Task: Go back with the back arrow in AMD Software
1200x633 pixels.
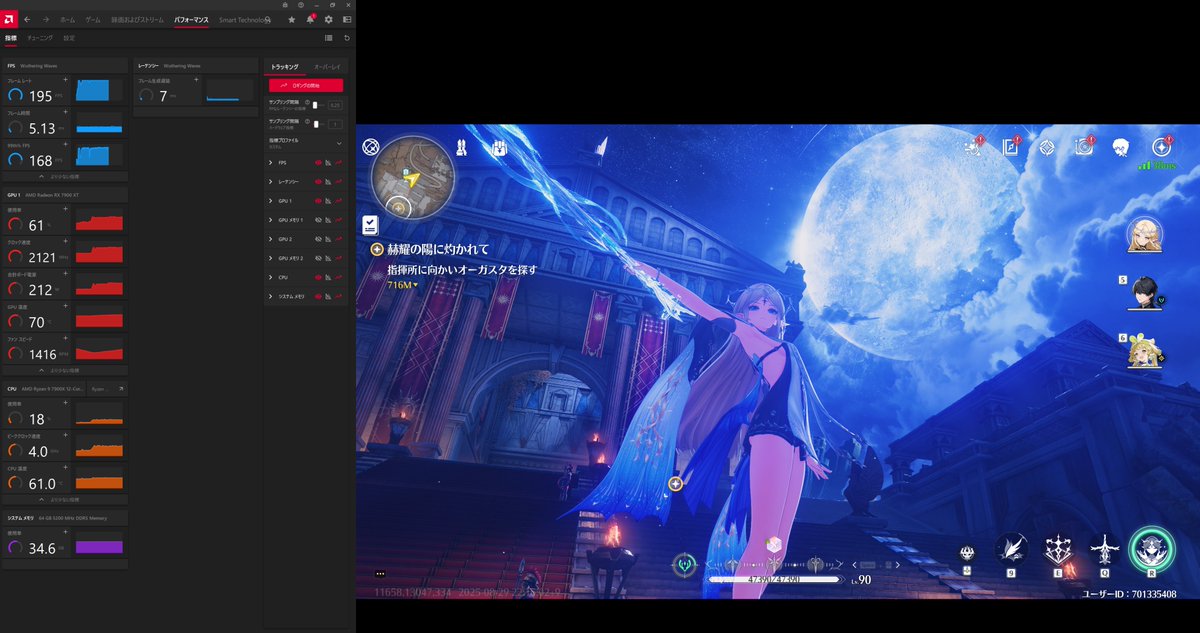Action: click(x=27, y=19)
